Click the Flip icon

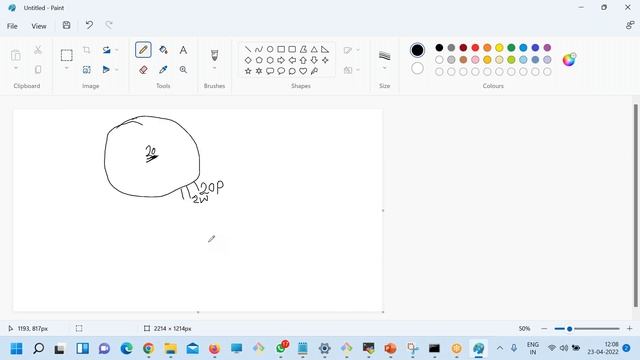(x=107, y=70)
